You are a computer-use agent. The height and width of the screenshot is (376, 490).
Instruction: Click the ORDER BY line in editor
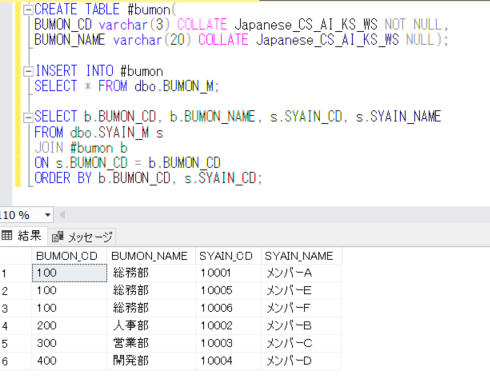coord(148,178)
